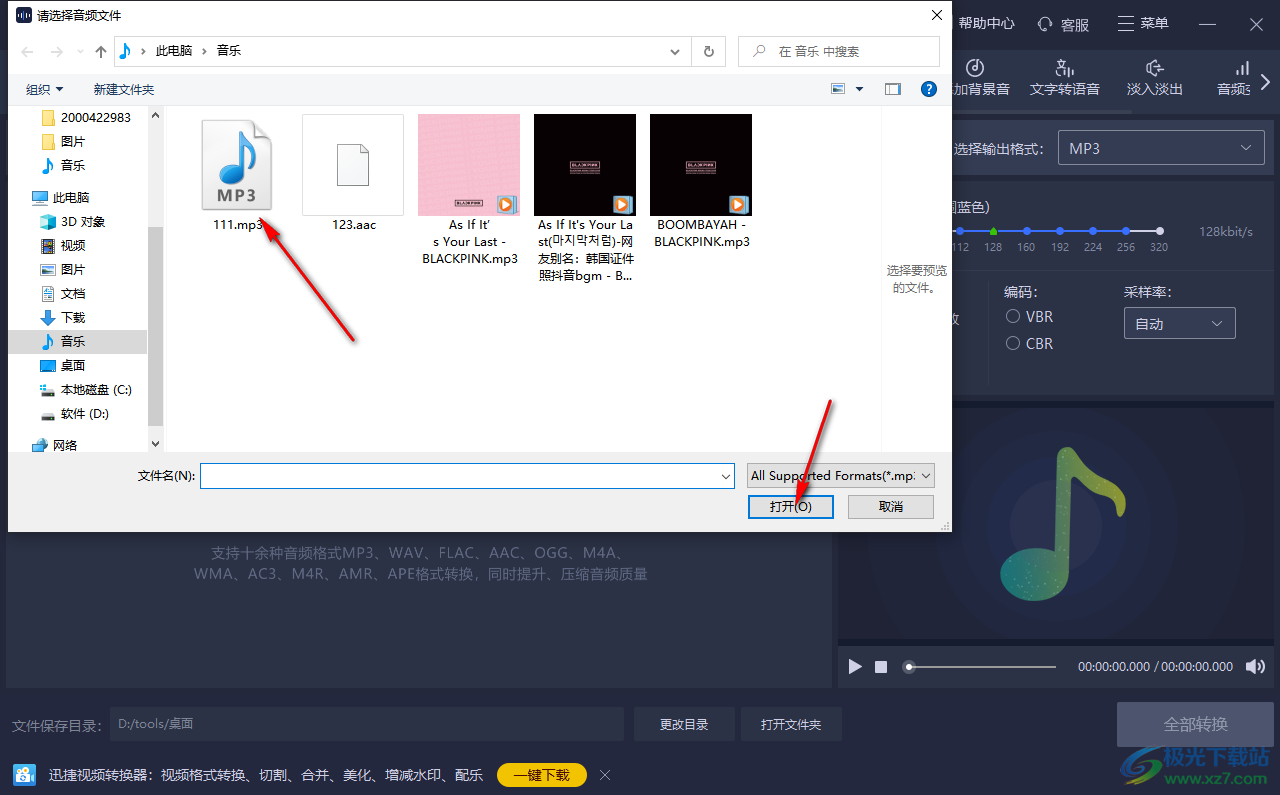This screenshot has height=795, width=1280.
Task: Open the 文档 folder in sidebar
Action: click(63, 293)
